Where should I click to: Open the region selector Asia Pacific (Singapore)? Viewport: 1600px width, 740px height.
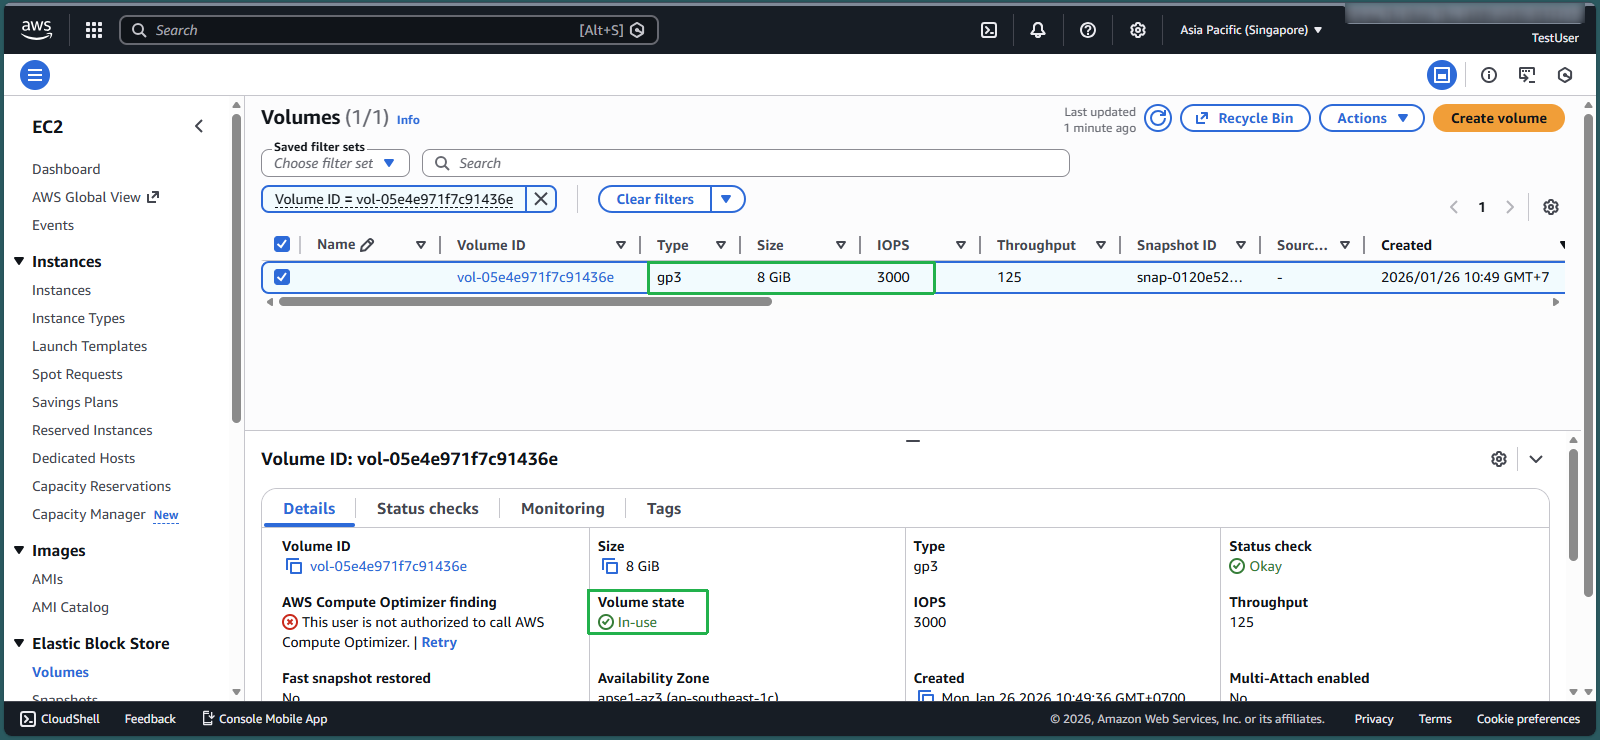(x=1250, y=30)
